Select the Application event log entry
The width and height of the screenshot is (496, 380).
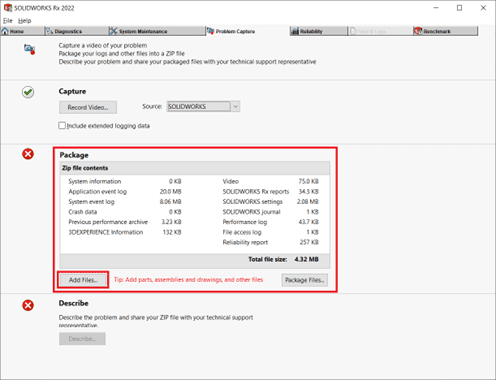[x=125, y=192]
